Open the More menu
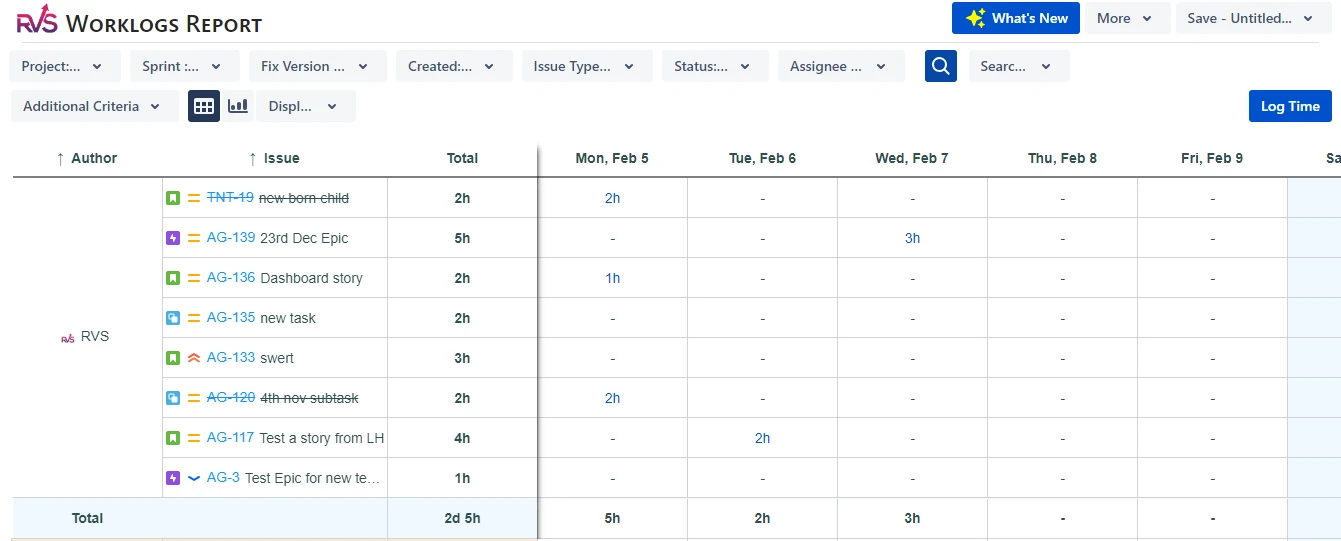 1125,18
